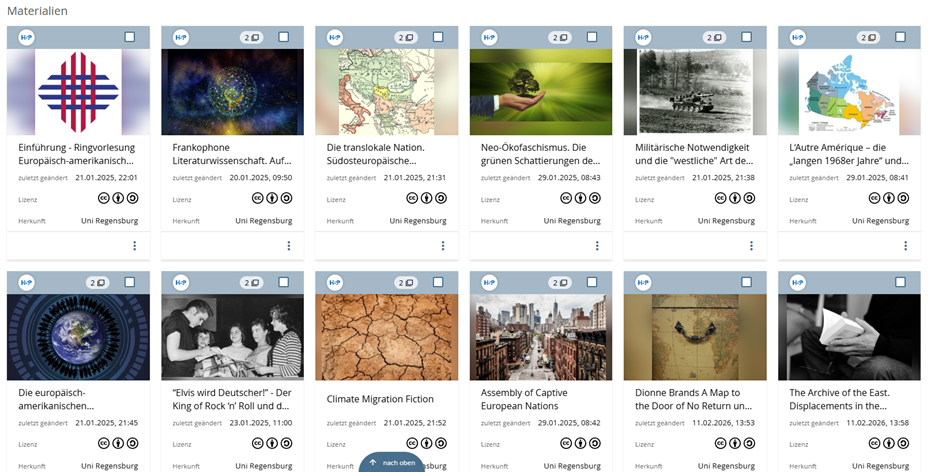Viewport: 931px width, 472px height.
Task: Click element count badge on Dionne Brands card
Action: [713, 282]
